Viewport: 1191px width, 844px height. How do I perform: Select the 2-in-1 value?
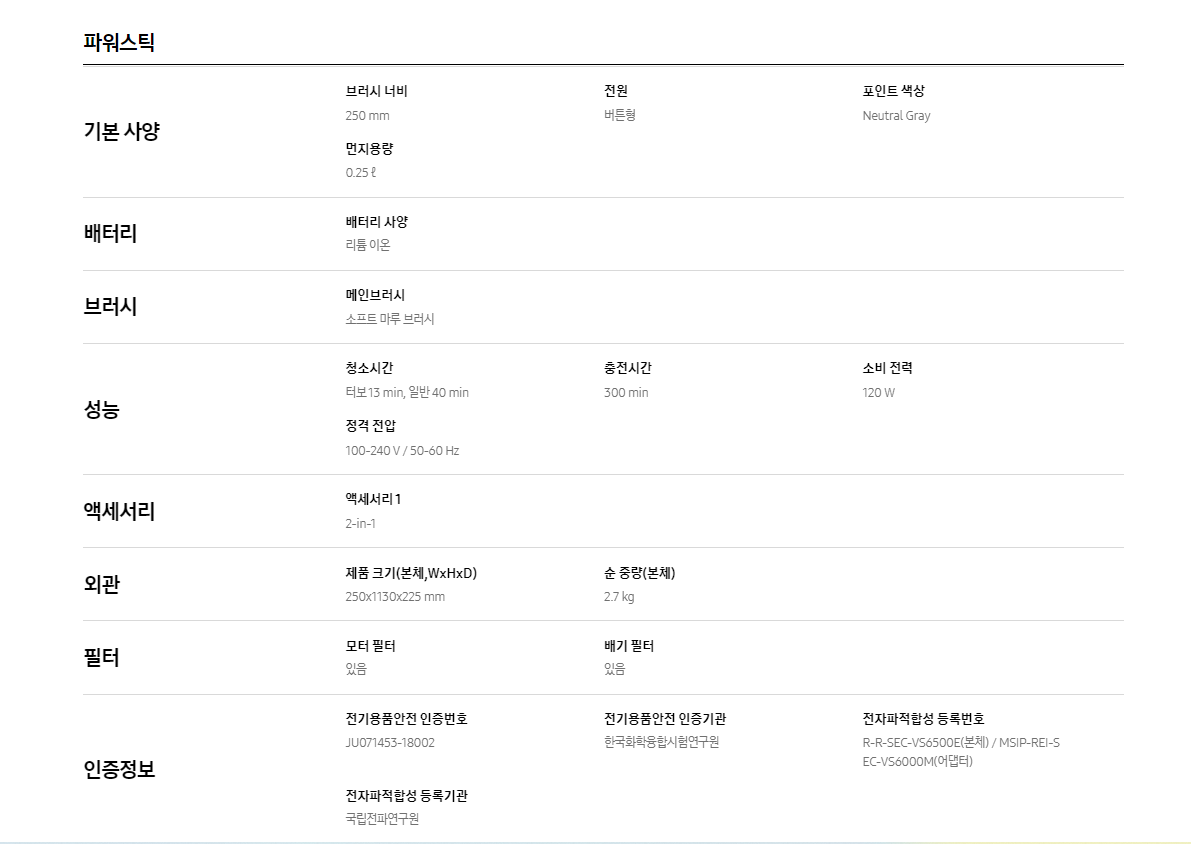click(x=361, y=523)
